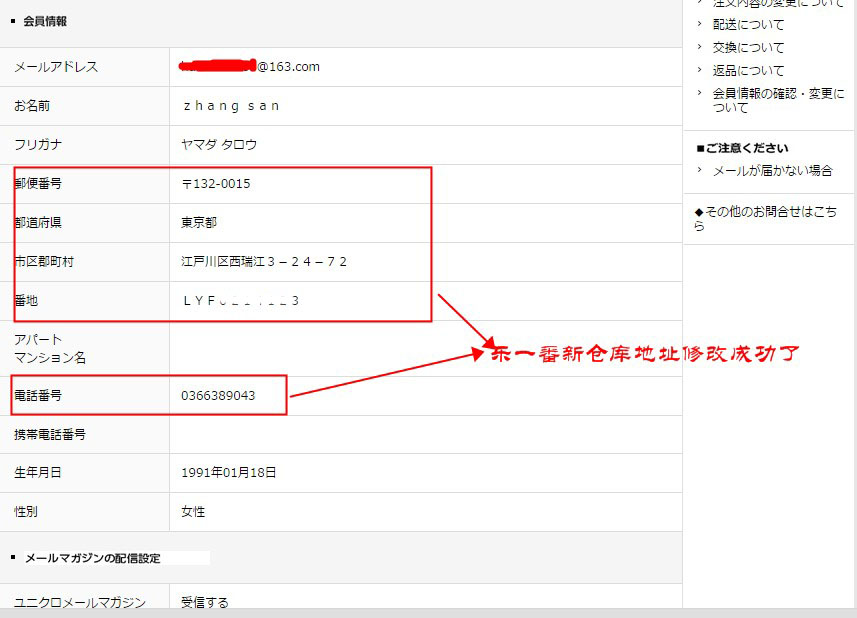The height and width of the screenshot is (618, 857).
Task: Click the gender value 女性
Action: pos(193,512)
